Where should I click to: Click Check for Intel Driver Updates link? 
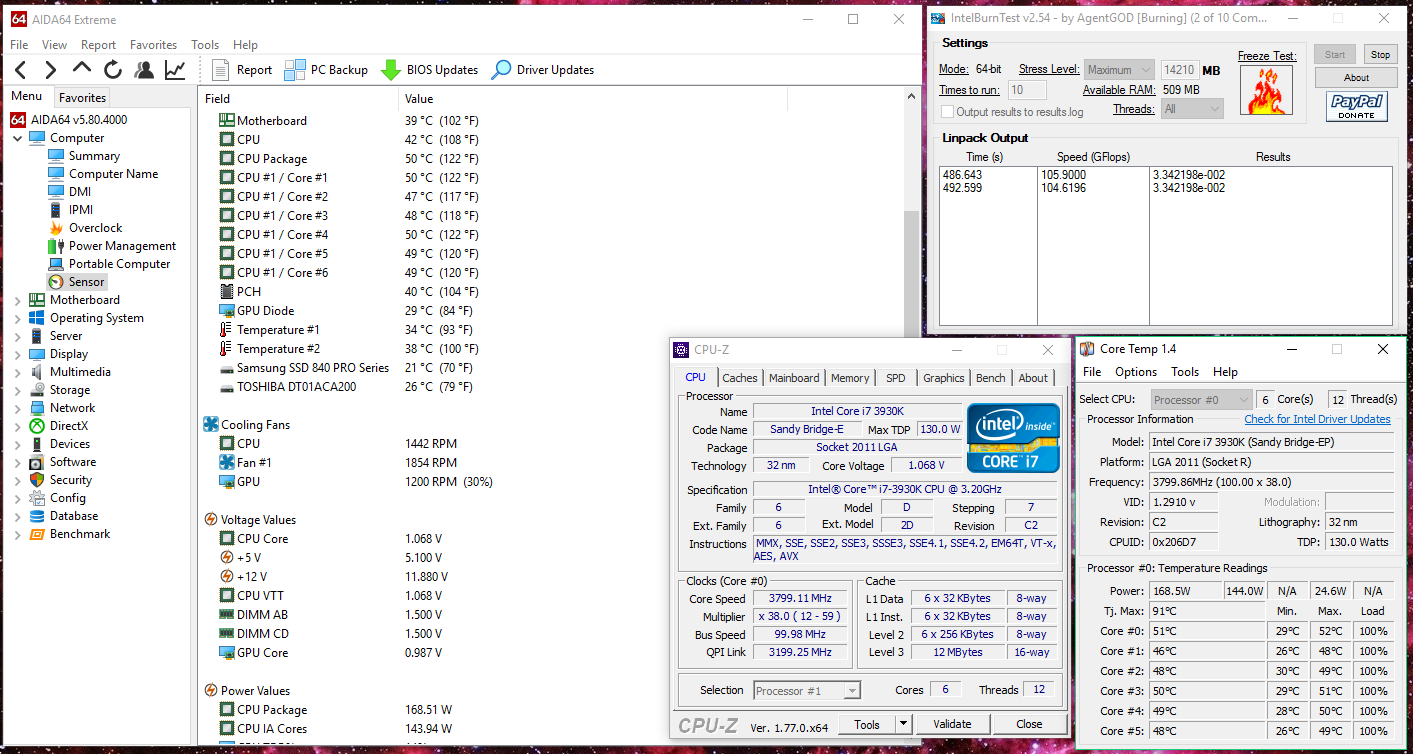(1317, 419)
